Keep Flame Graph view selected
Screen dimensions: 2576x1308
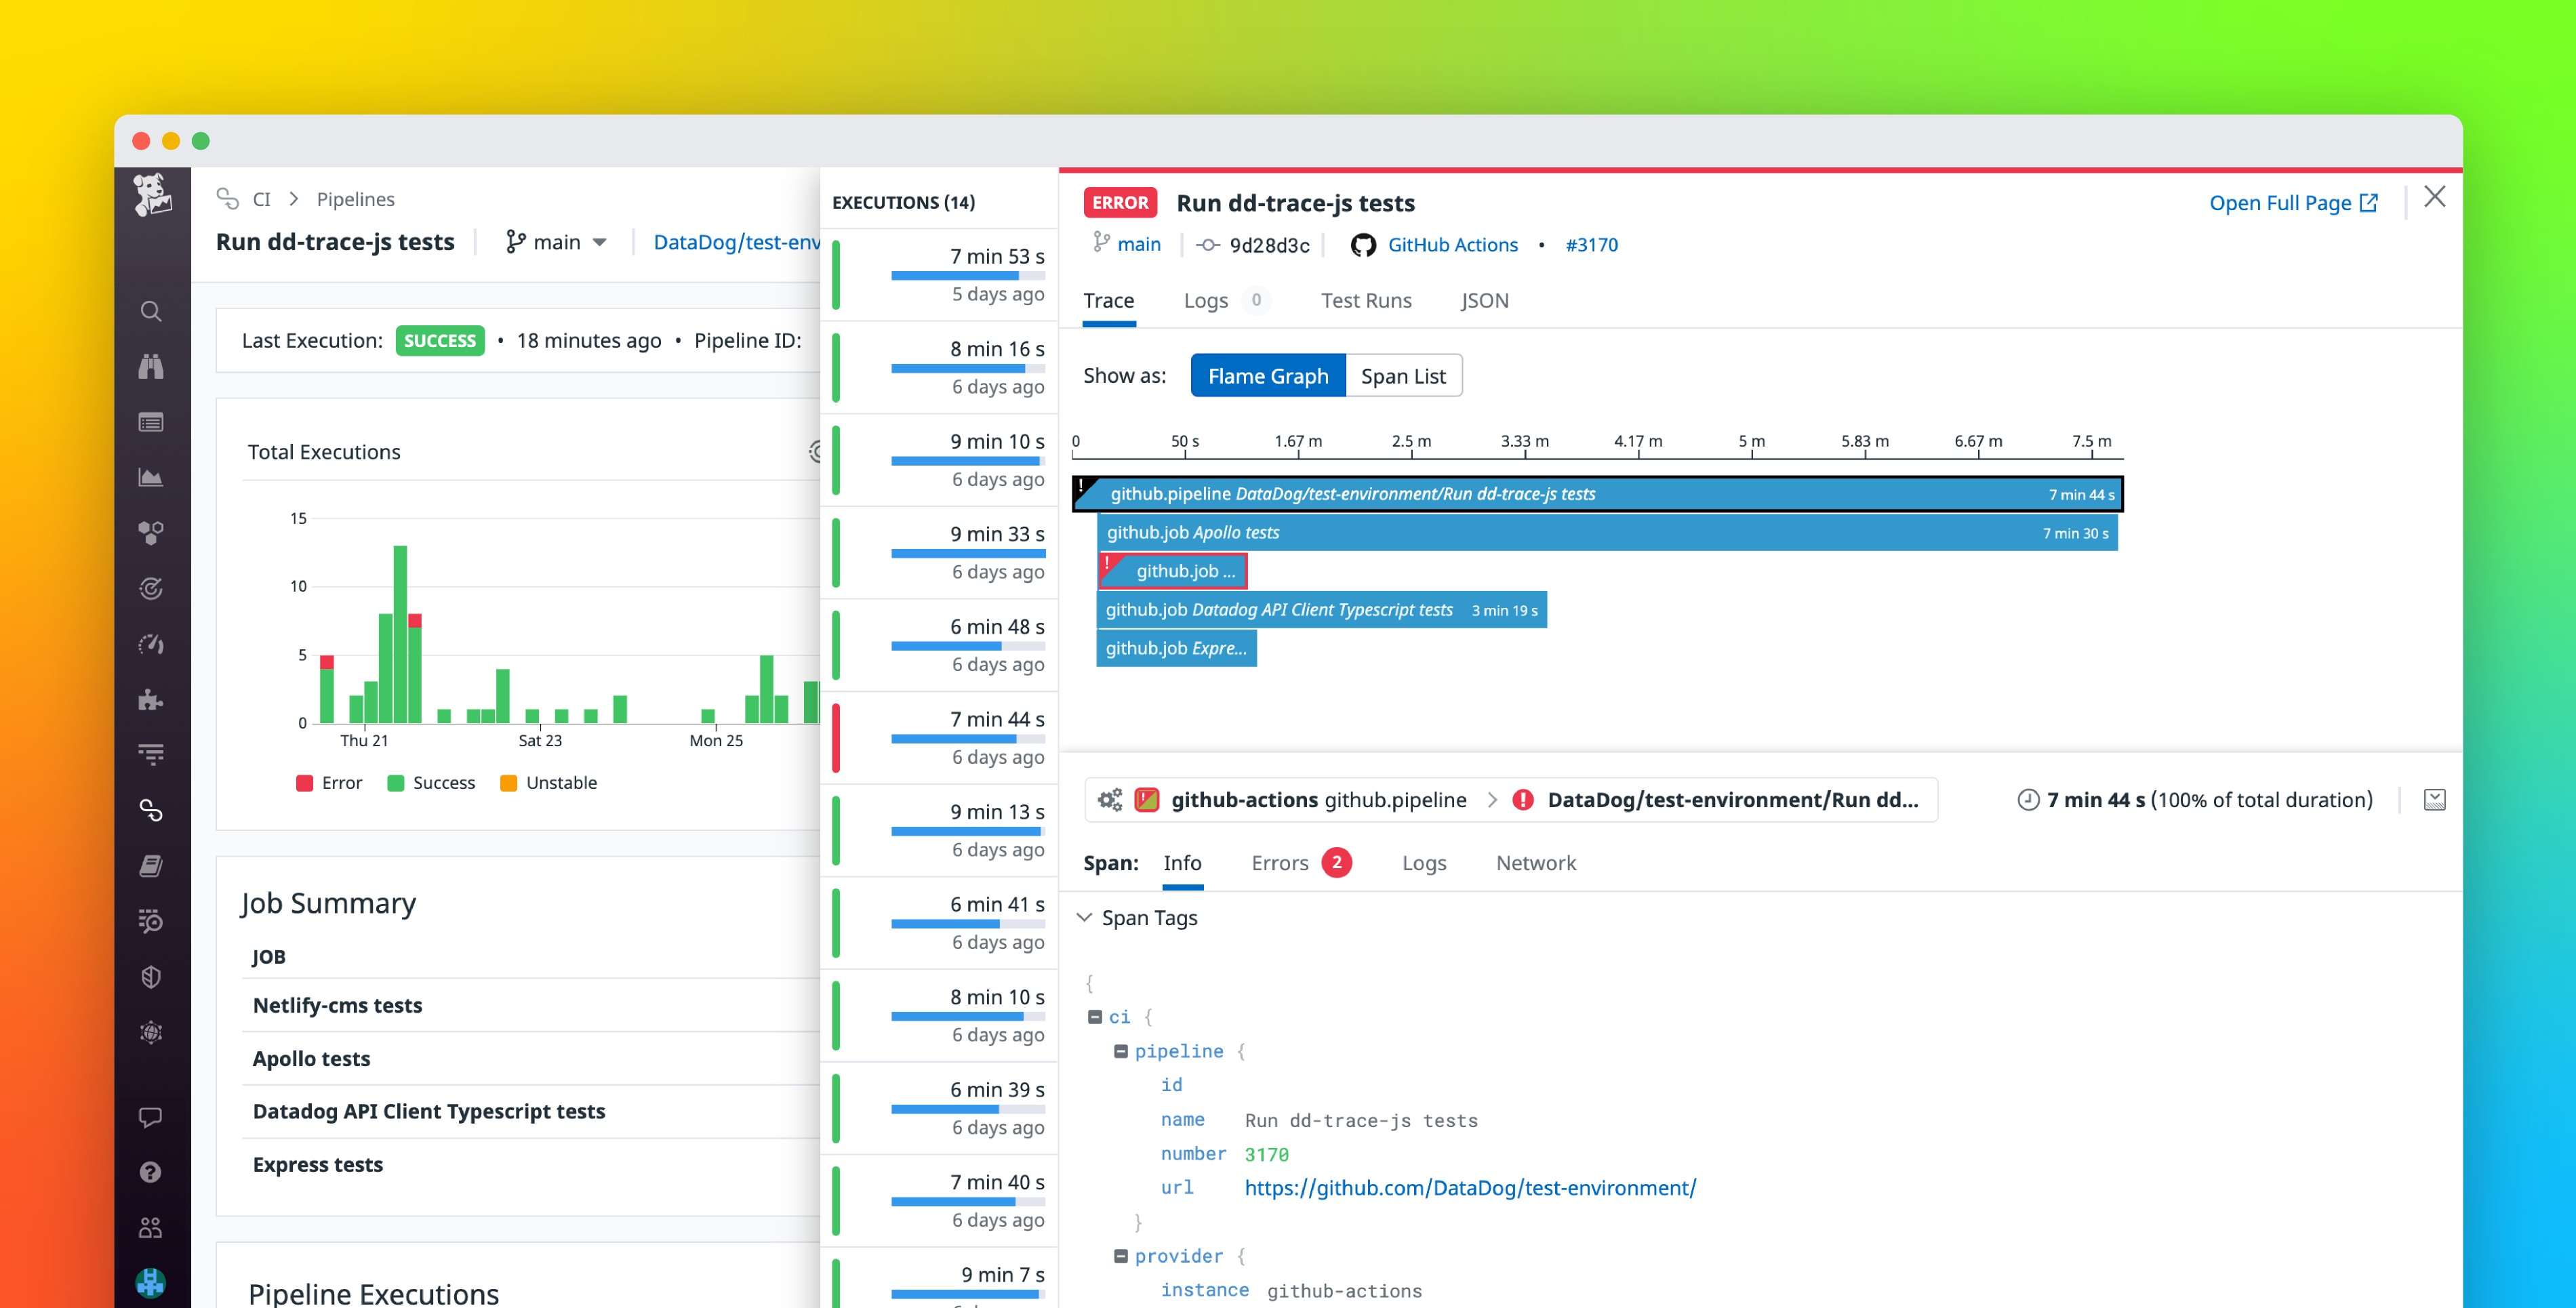(1268, 375)
